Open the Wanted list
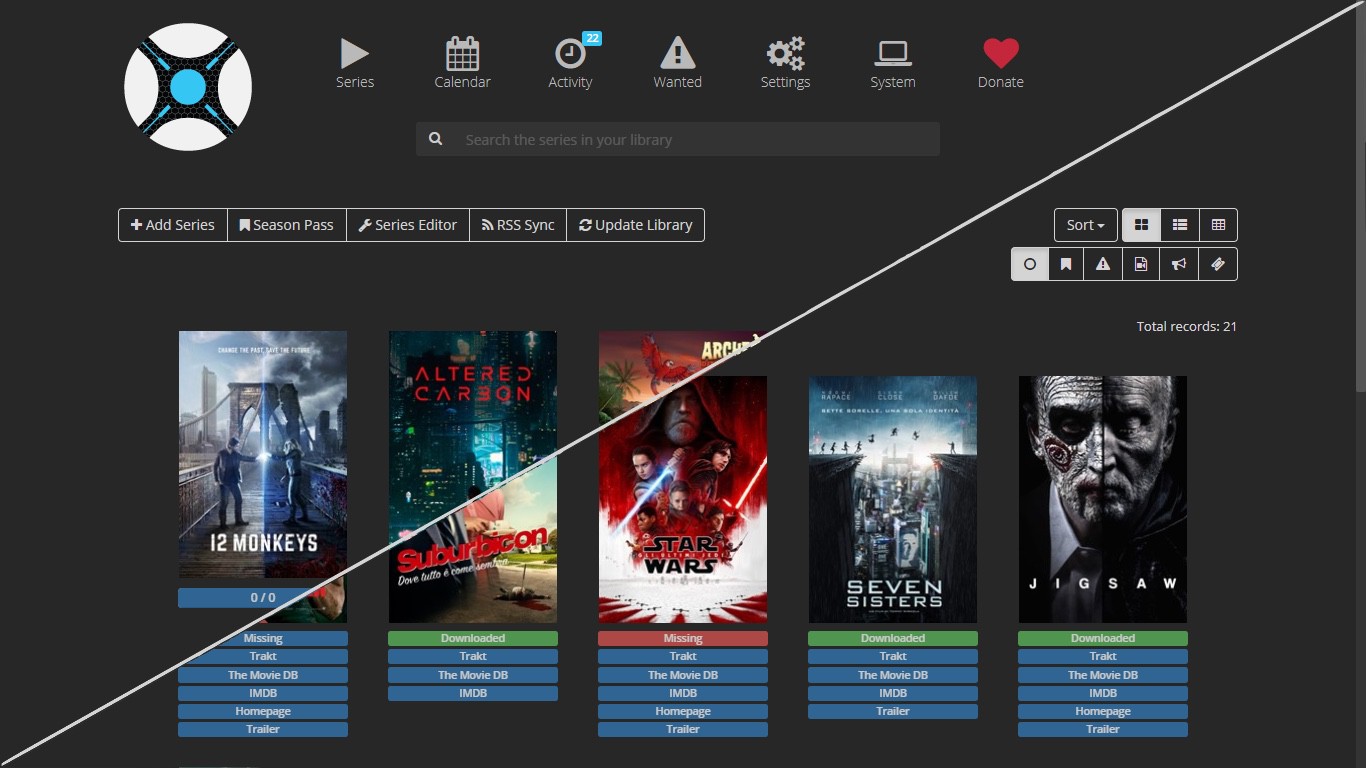 [677, 62]
